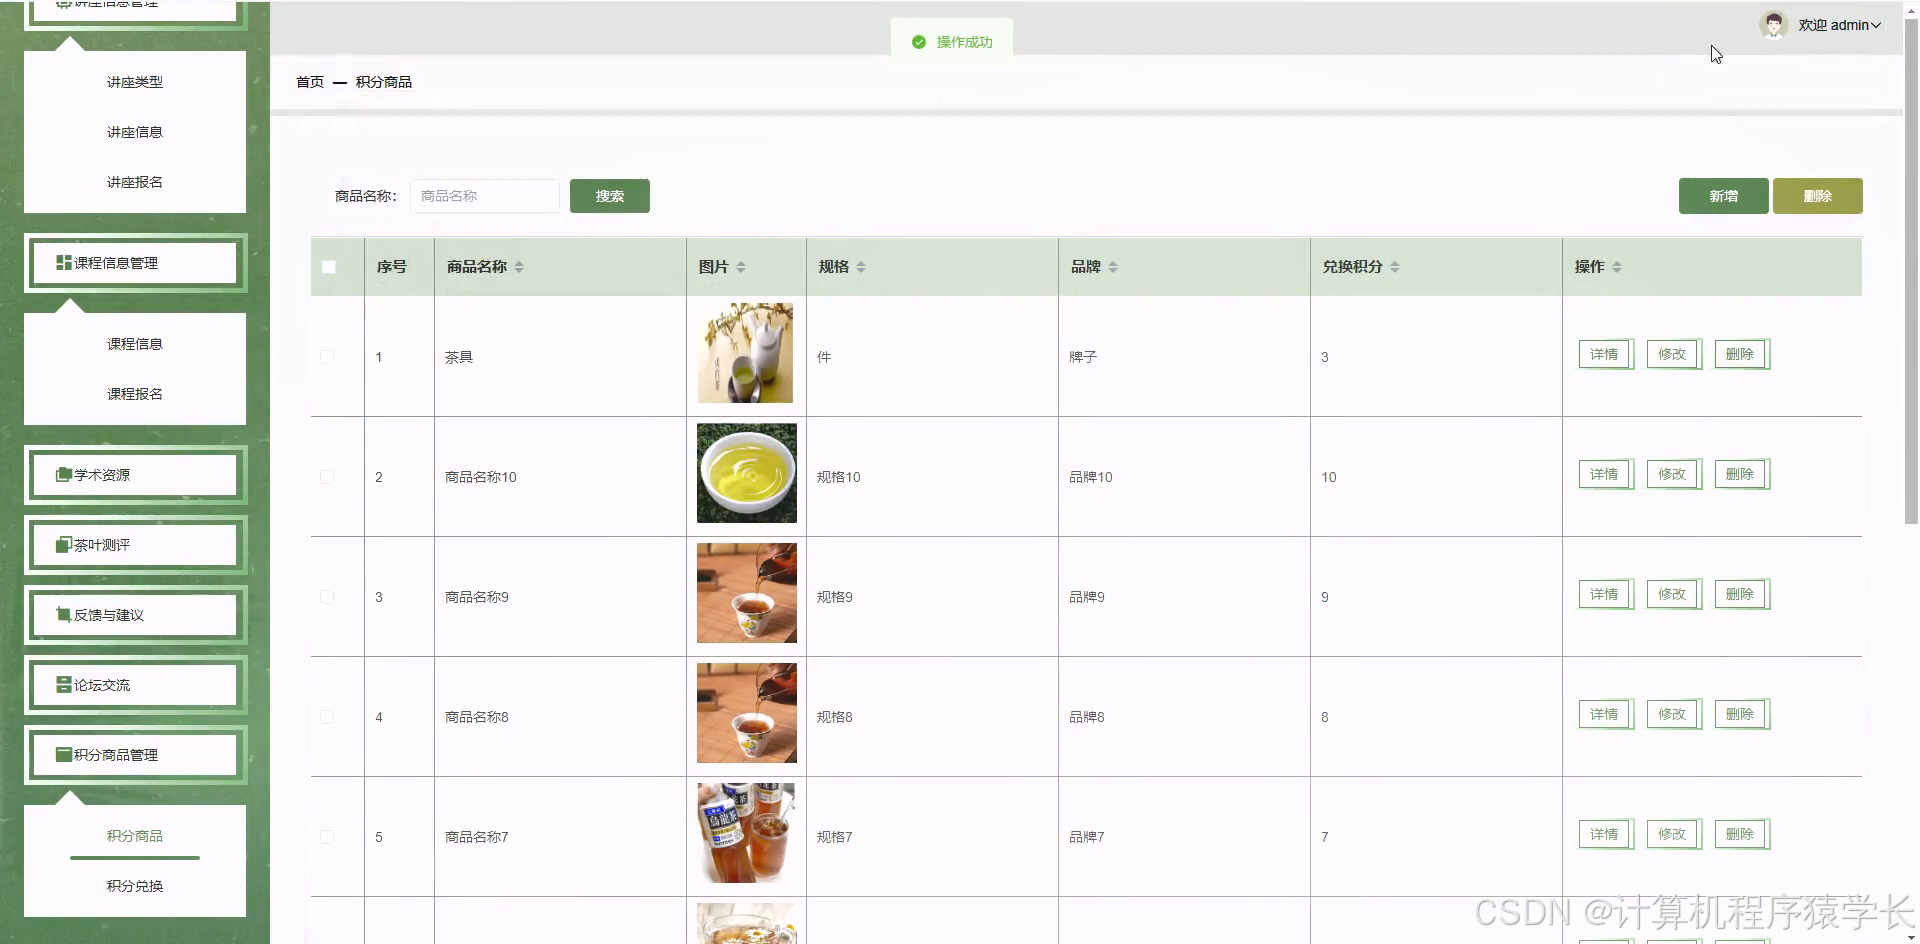Image resolution: width=1920 pixels, height=944 pixels.
Task: Sort by 兑换积分 column arrows
Action: [1395, 267]
